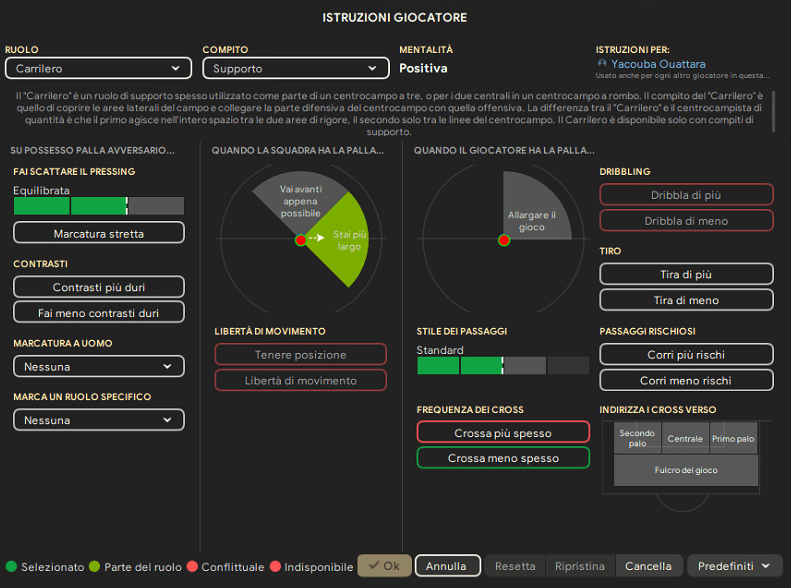Adjust the Stile dei passaggi slider

click(502, 366)
